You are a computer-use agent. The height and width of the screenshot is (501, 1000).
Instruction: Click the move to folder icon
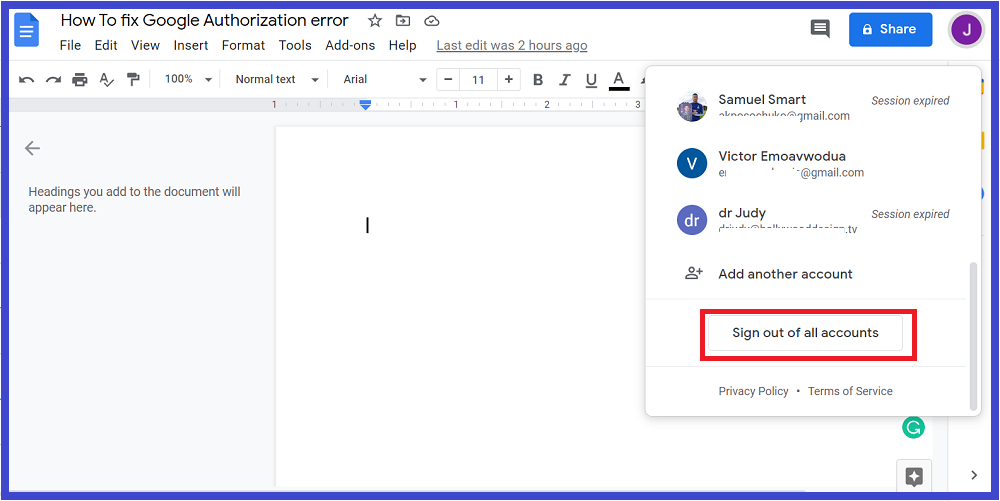pos(403,21)
